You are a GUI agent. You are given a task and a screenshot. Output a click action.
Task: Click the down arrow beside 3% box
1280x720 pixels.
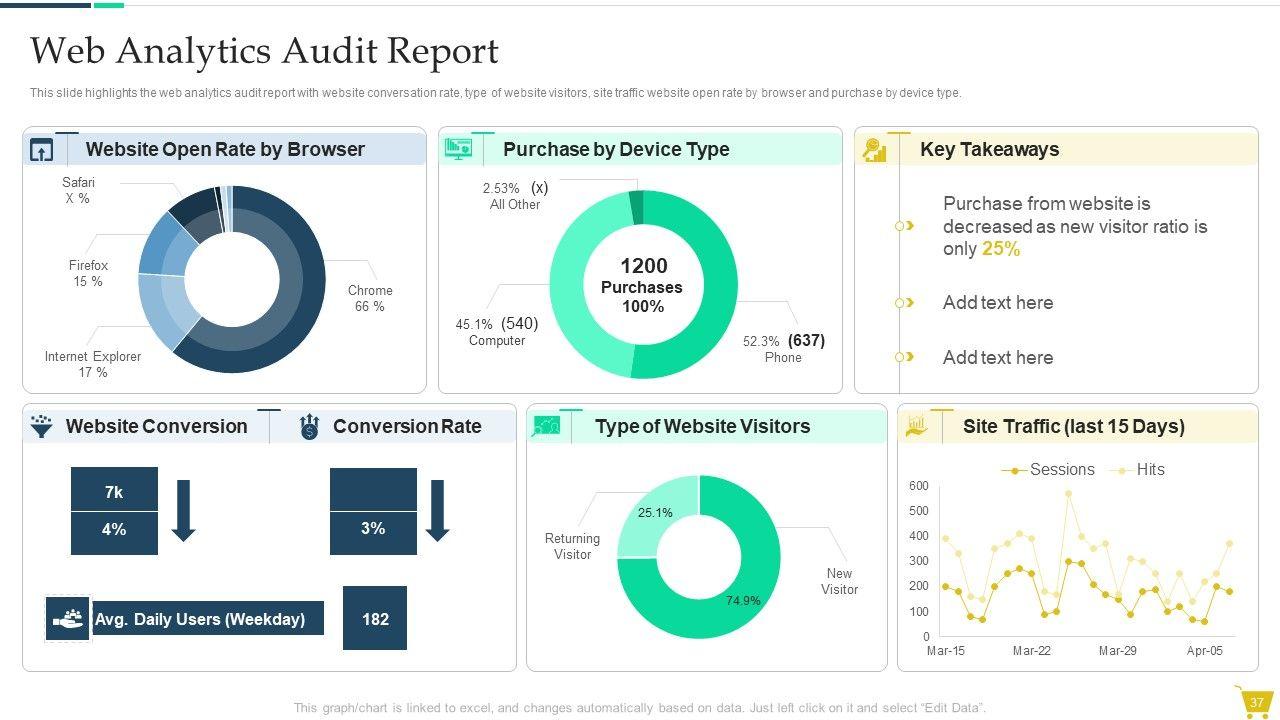pyautogui.click(x=437, y=510)
